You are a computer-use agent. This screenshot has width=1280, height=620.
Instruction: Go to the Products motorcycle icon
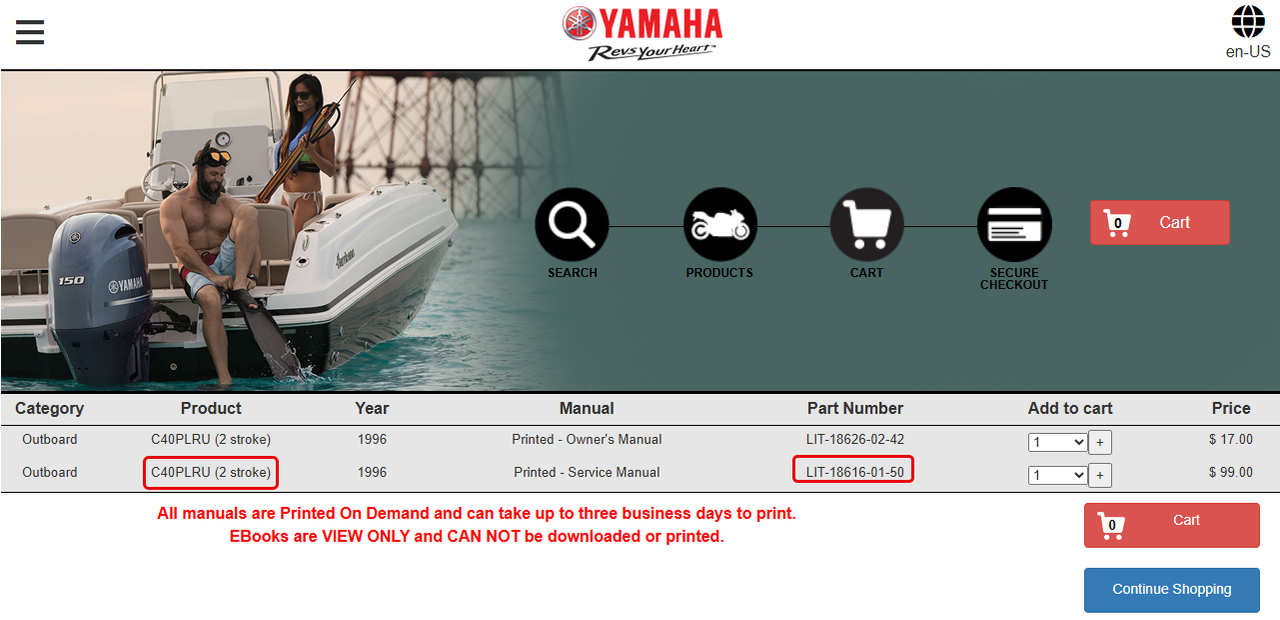click(720, 224)
